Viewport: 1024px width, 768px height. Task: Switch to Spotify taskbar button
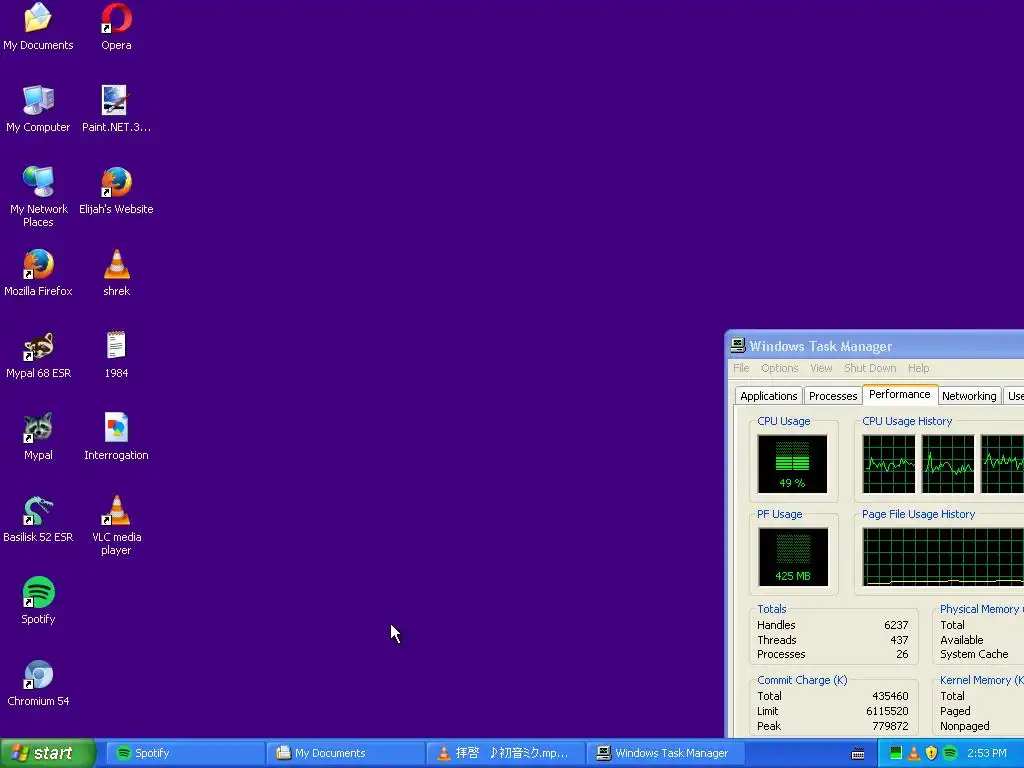click(x=183, y=753)
